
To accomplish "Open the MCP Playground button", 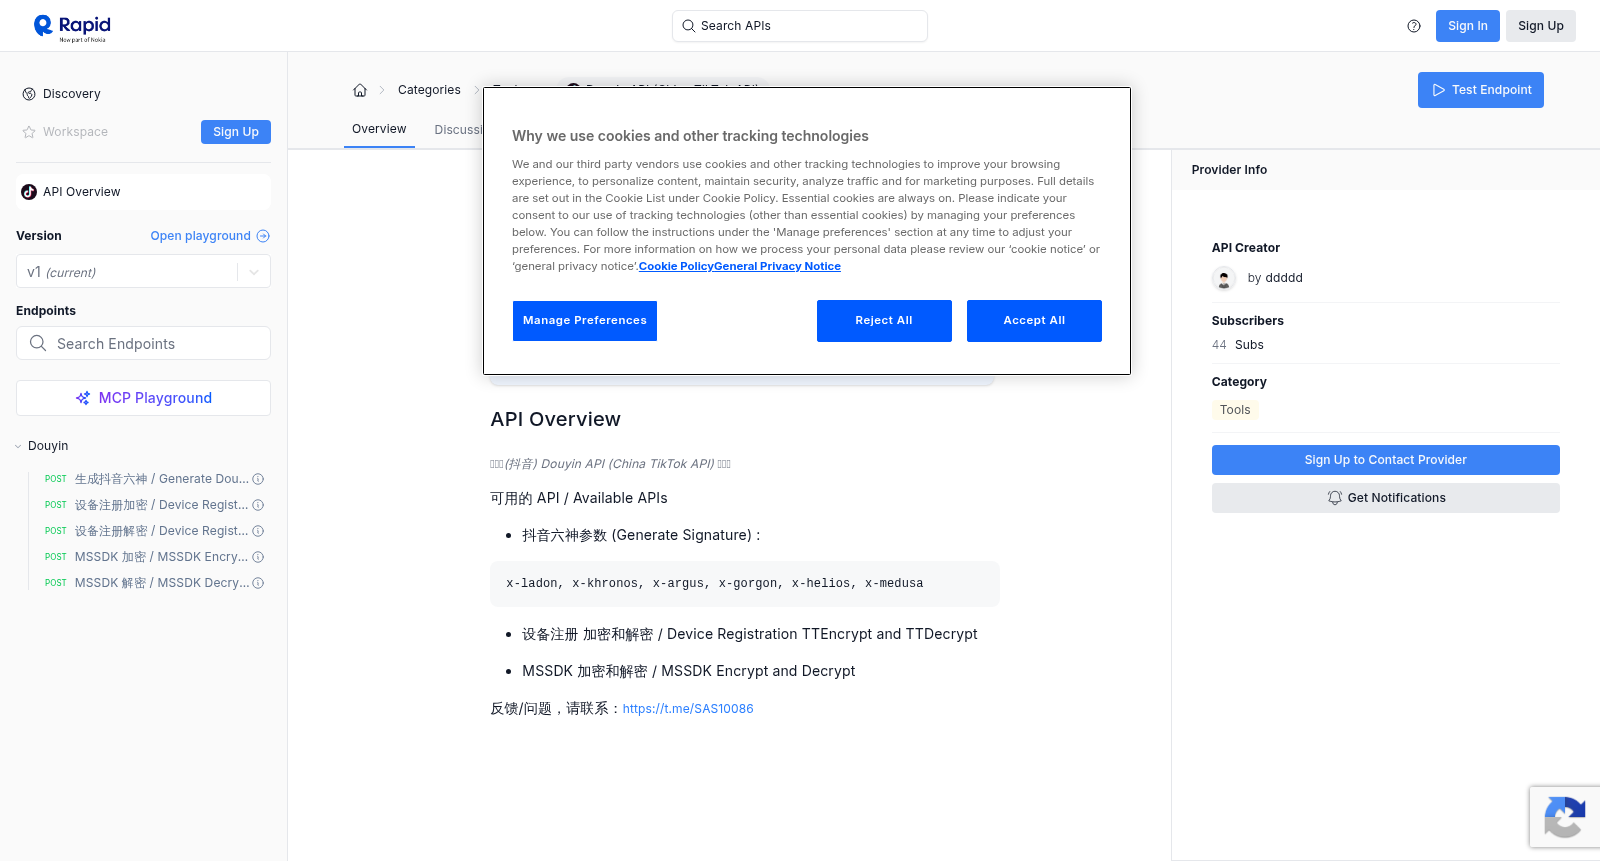I will pyautogui.click(x=143, y=398).
